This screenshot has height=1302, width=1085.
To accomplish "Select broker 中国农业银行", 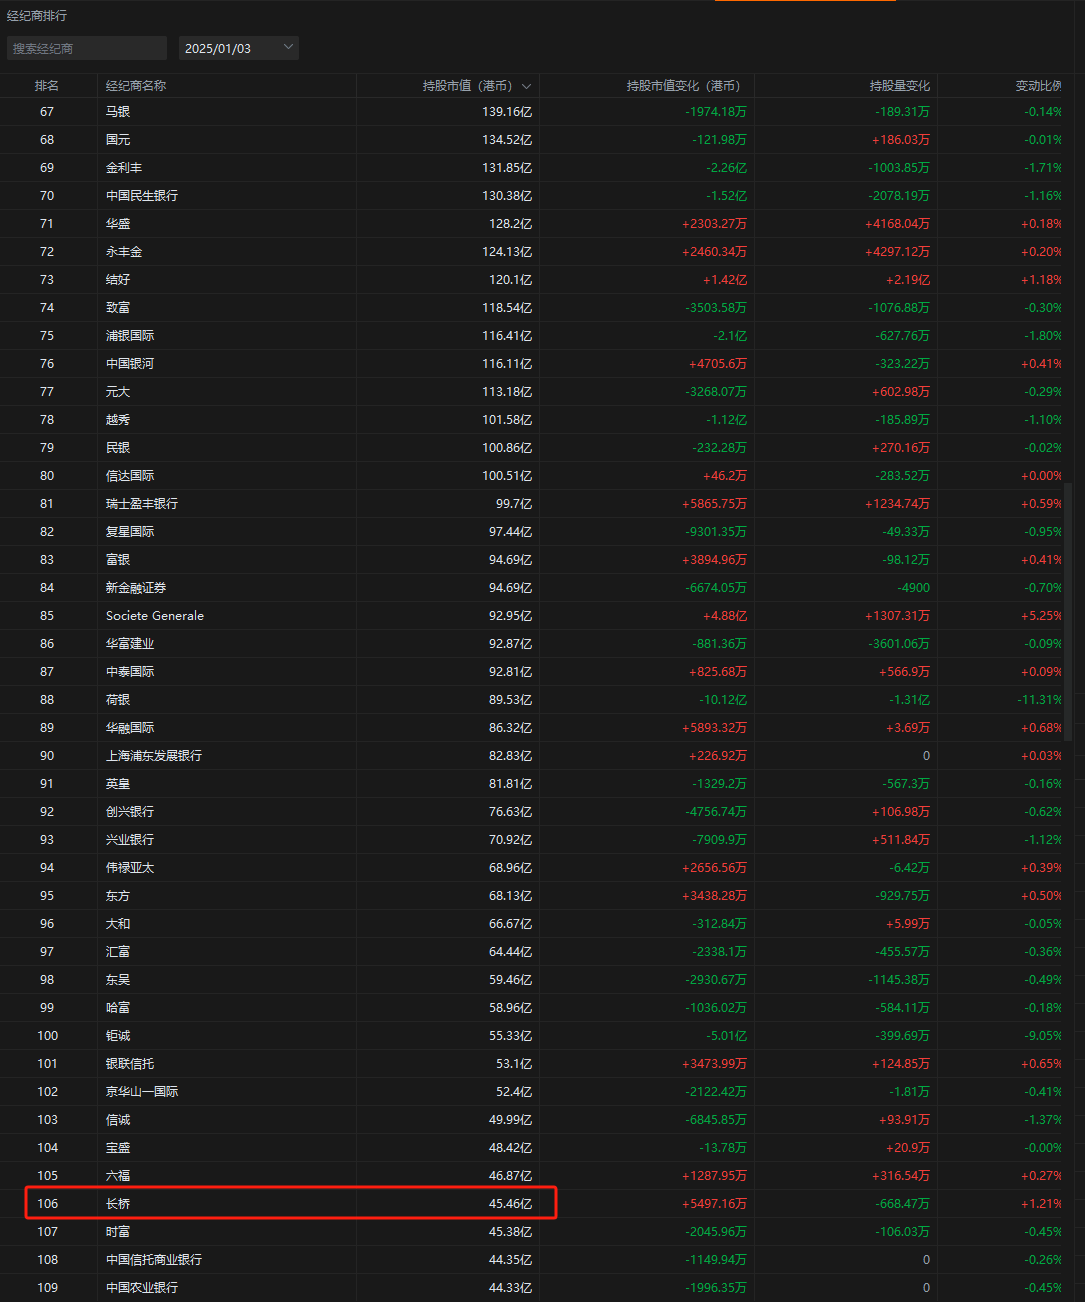I will 142,1288.
